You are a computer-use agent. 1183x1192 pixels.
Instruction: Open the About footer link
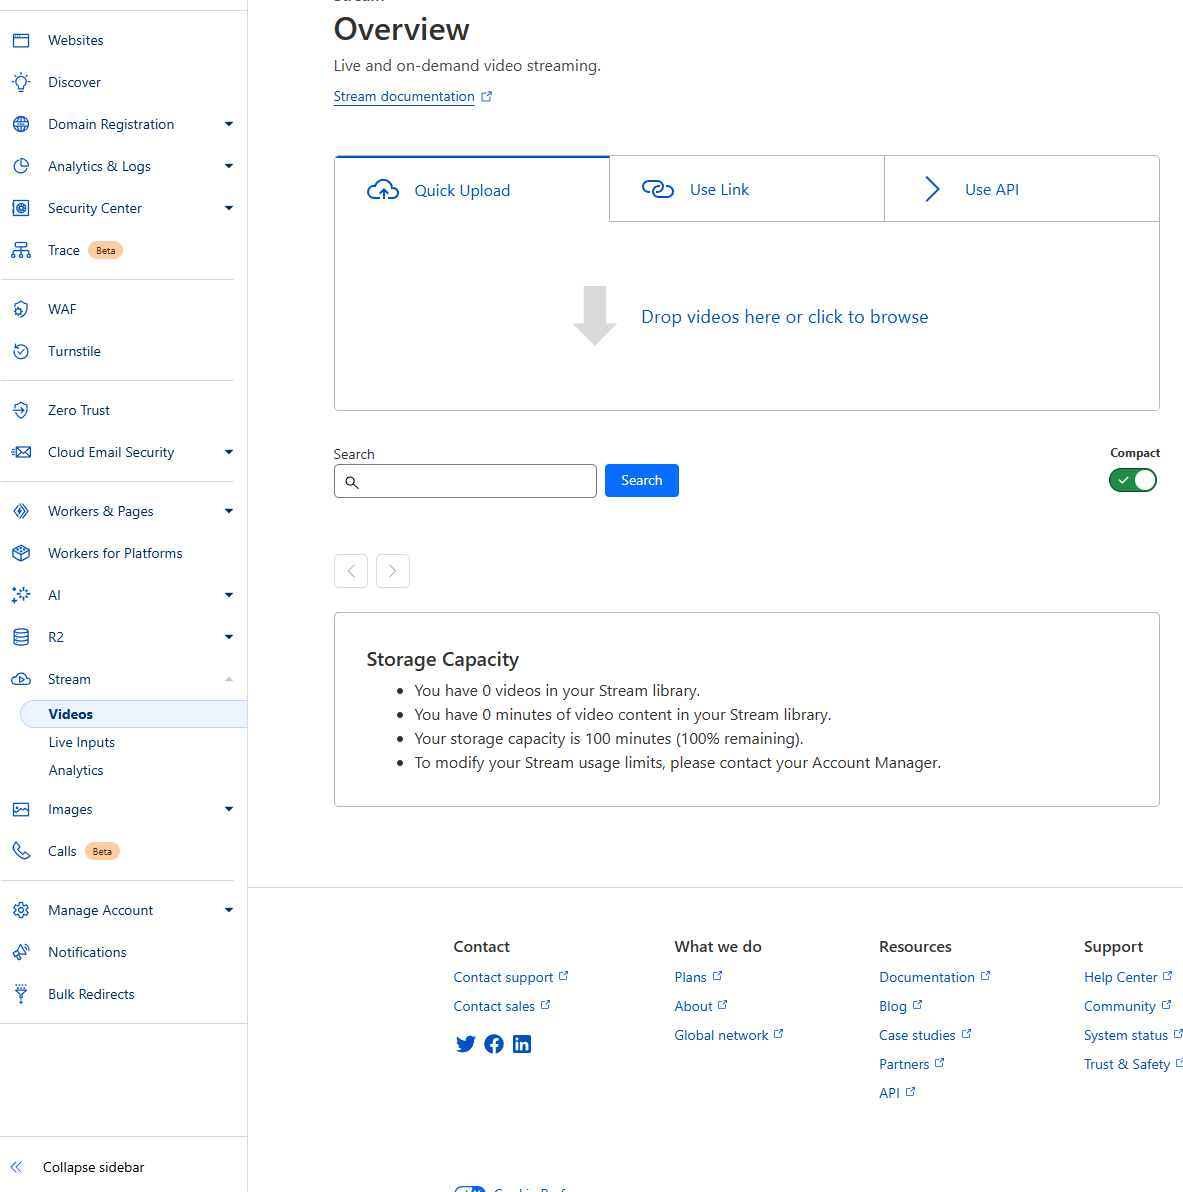tap(701, 1006)
